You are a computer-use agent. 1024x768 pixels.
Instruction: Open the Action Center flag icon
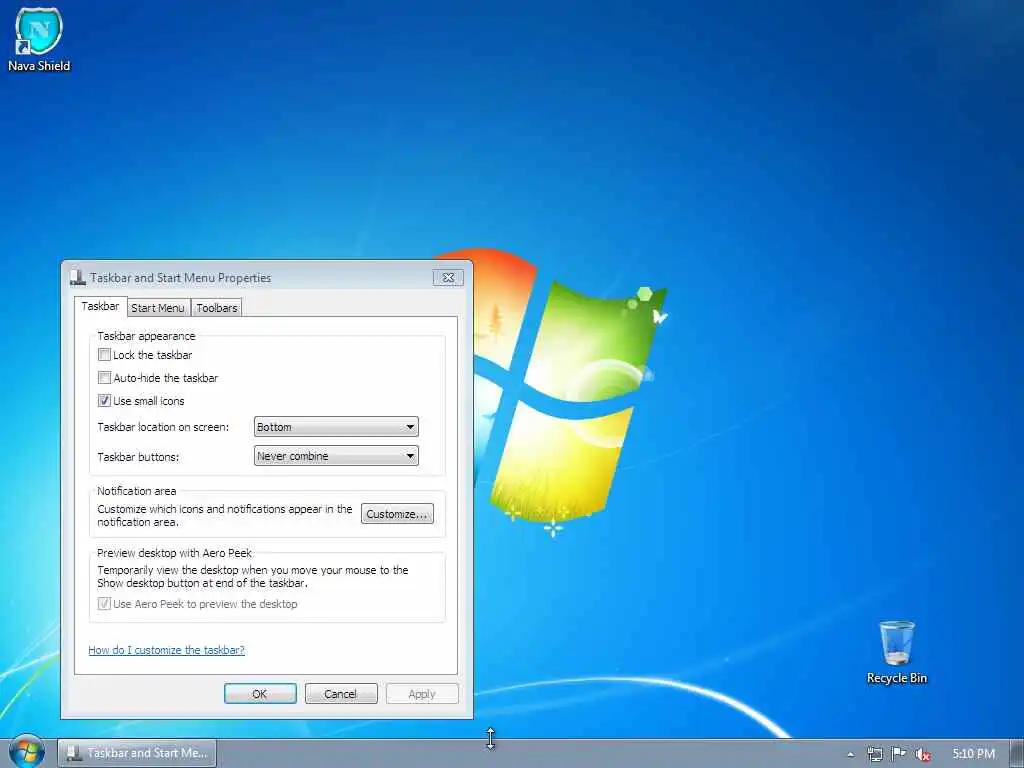[x=899, y=754]
